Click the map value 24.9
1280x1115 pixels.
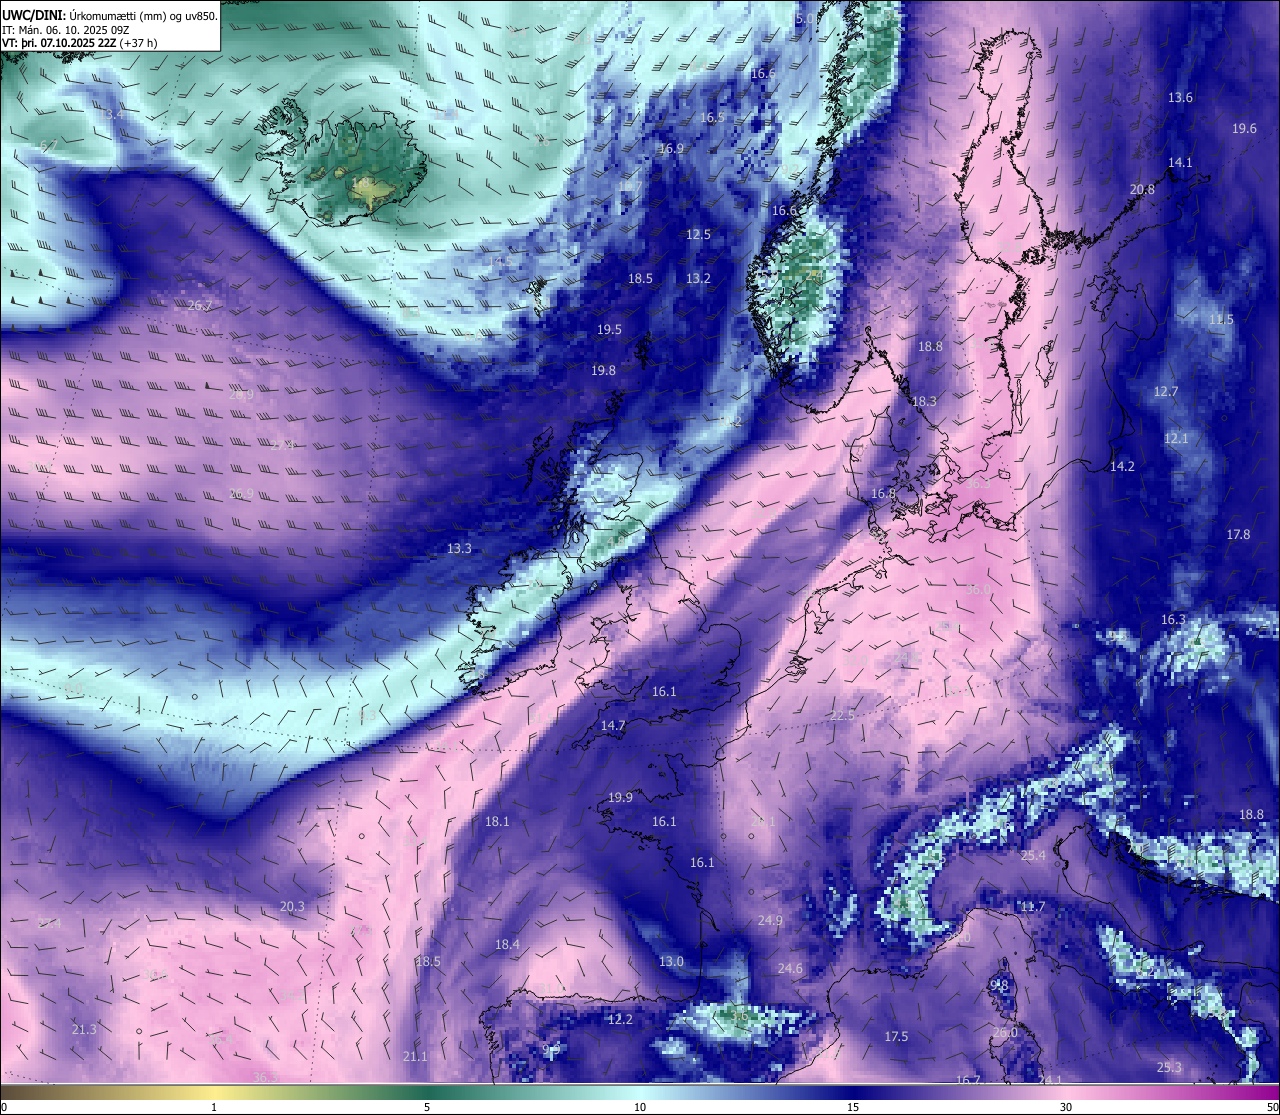[x=770, y=921]
